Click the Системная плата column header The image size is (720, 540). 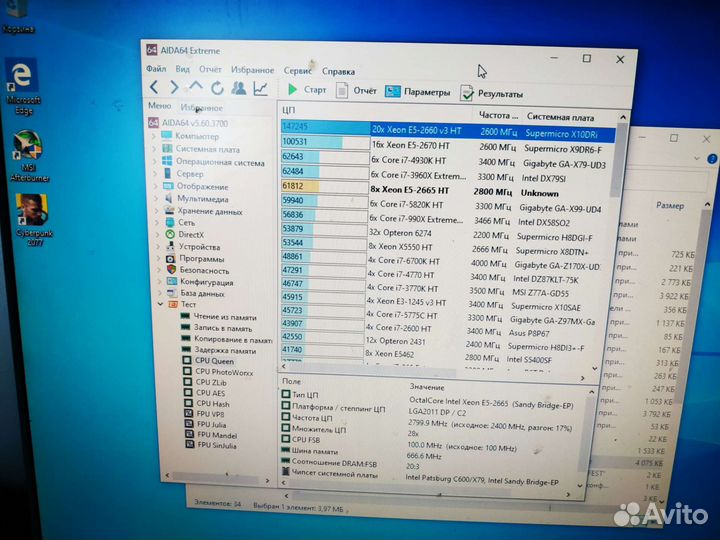click(560, 117)
